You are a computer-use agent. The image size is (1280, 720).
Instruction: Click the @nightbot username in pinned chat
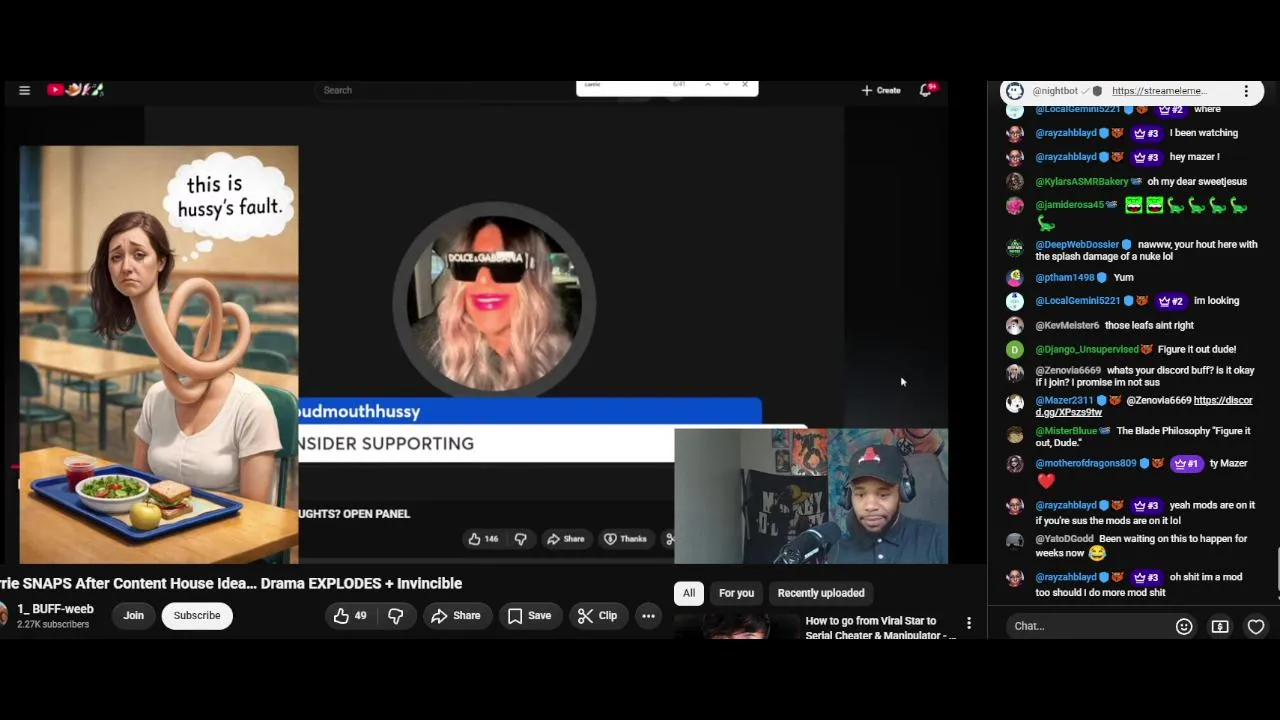[1055, 91]
